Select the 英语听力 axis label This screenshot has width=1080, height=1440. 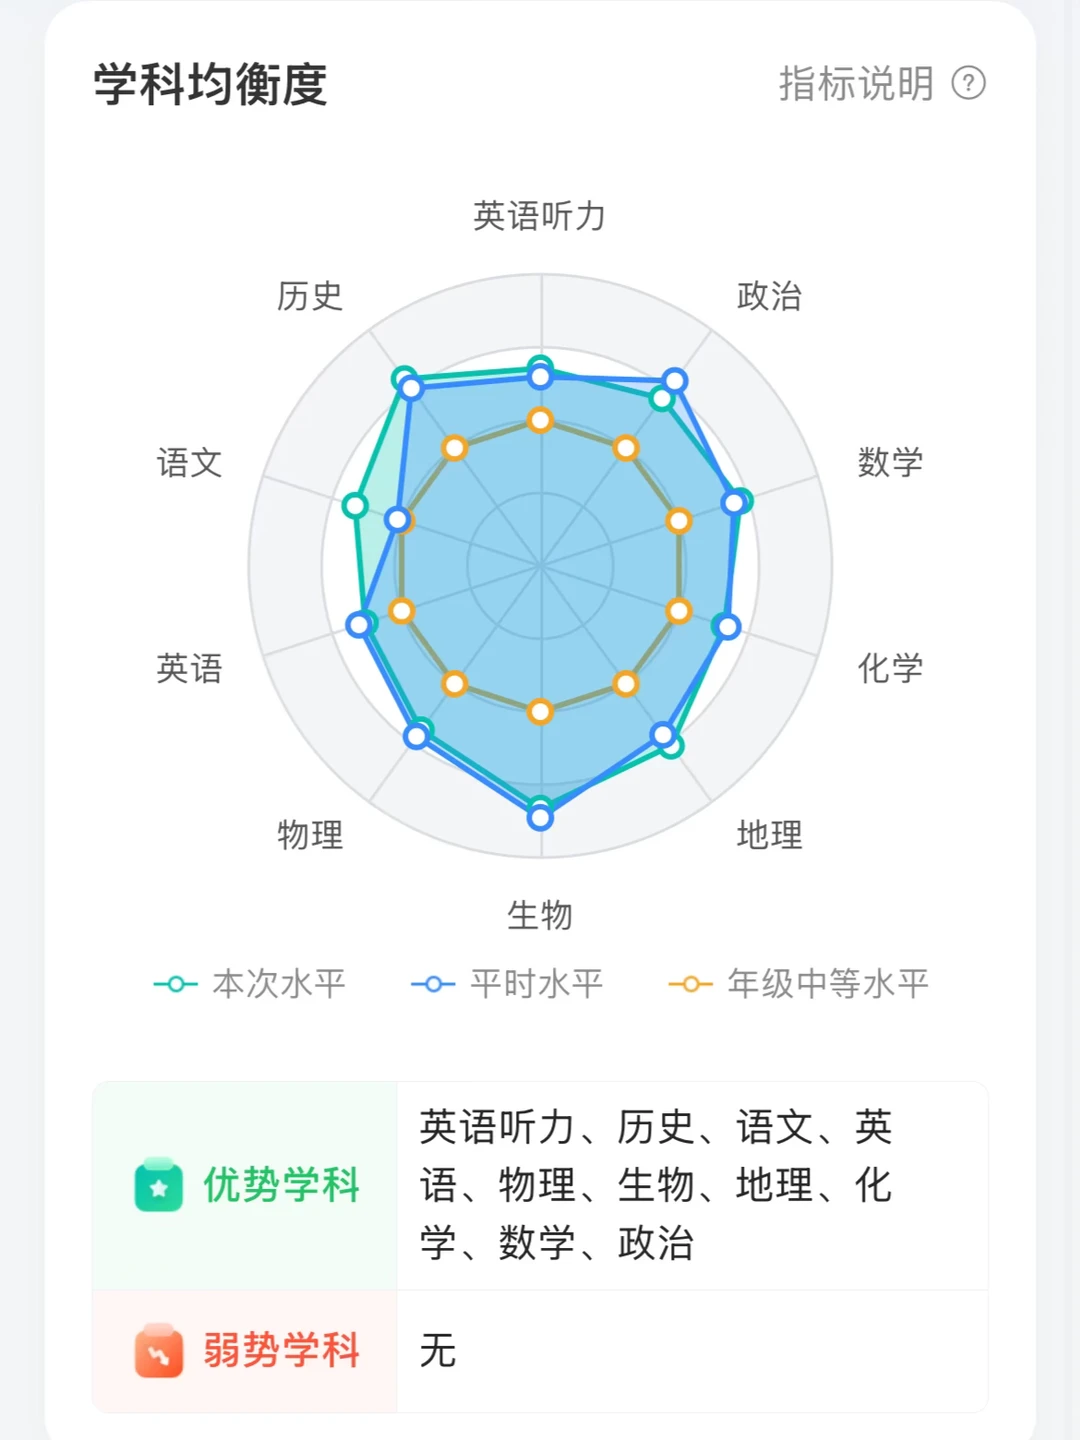(x=541, y=215)
